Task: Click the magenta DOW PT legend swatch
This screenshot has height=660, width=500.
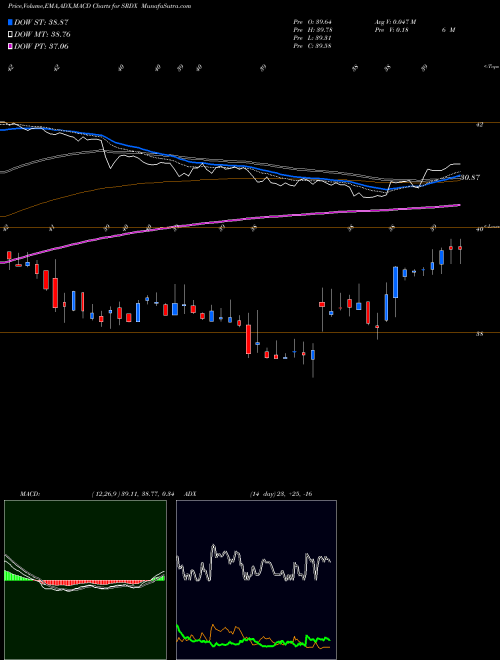Action: [10, 46]
